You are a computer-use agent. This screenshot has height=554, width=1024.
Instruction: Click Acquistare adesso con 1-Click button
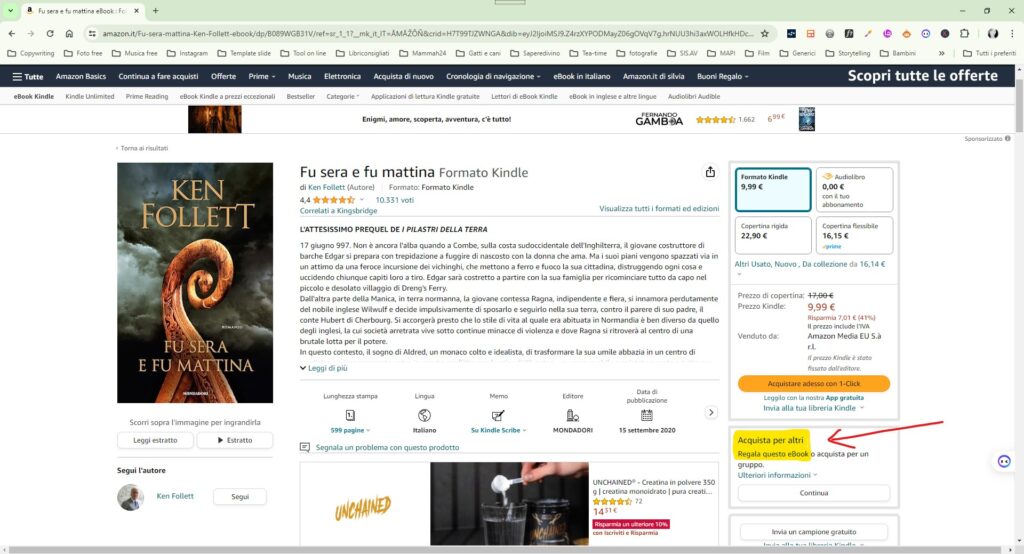(814, 383)
